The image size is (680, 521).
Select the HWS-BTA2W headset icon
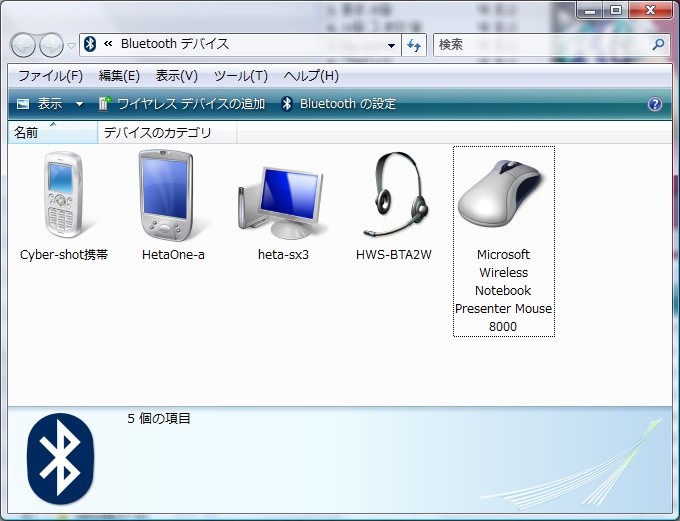coord(396,194)
